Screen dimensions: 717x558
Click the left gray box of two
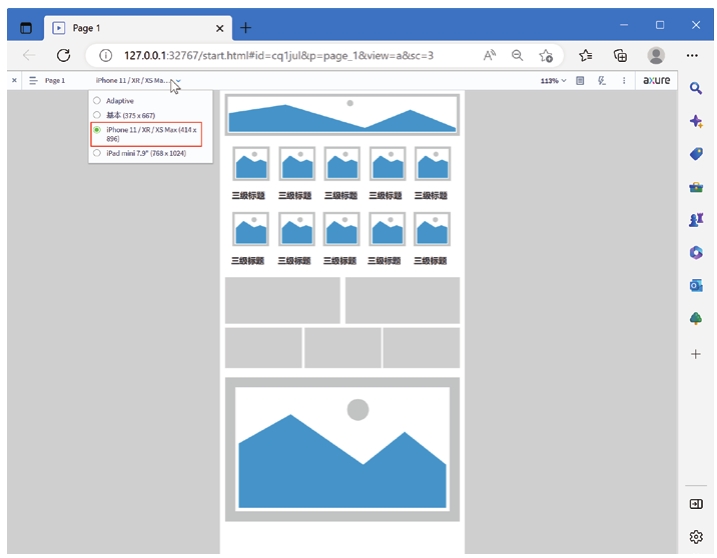(282, 300)
